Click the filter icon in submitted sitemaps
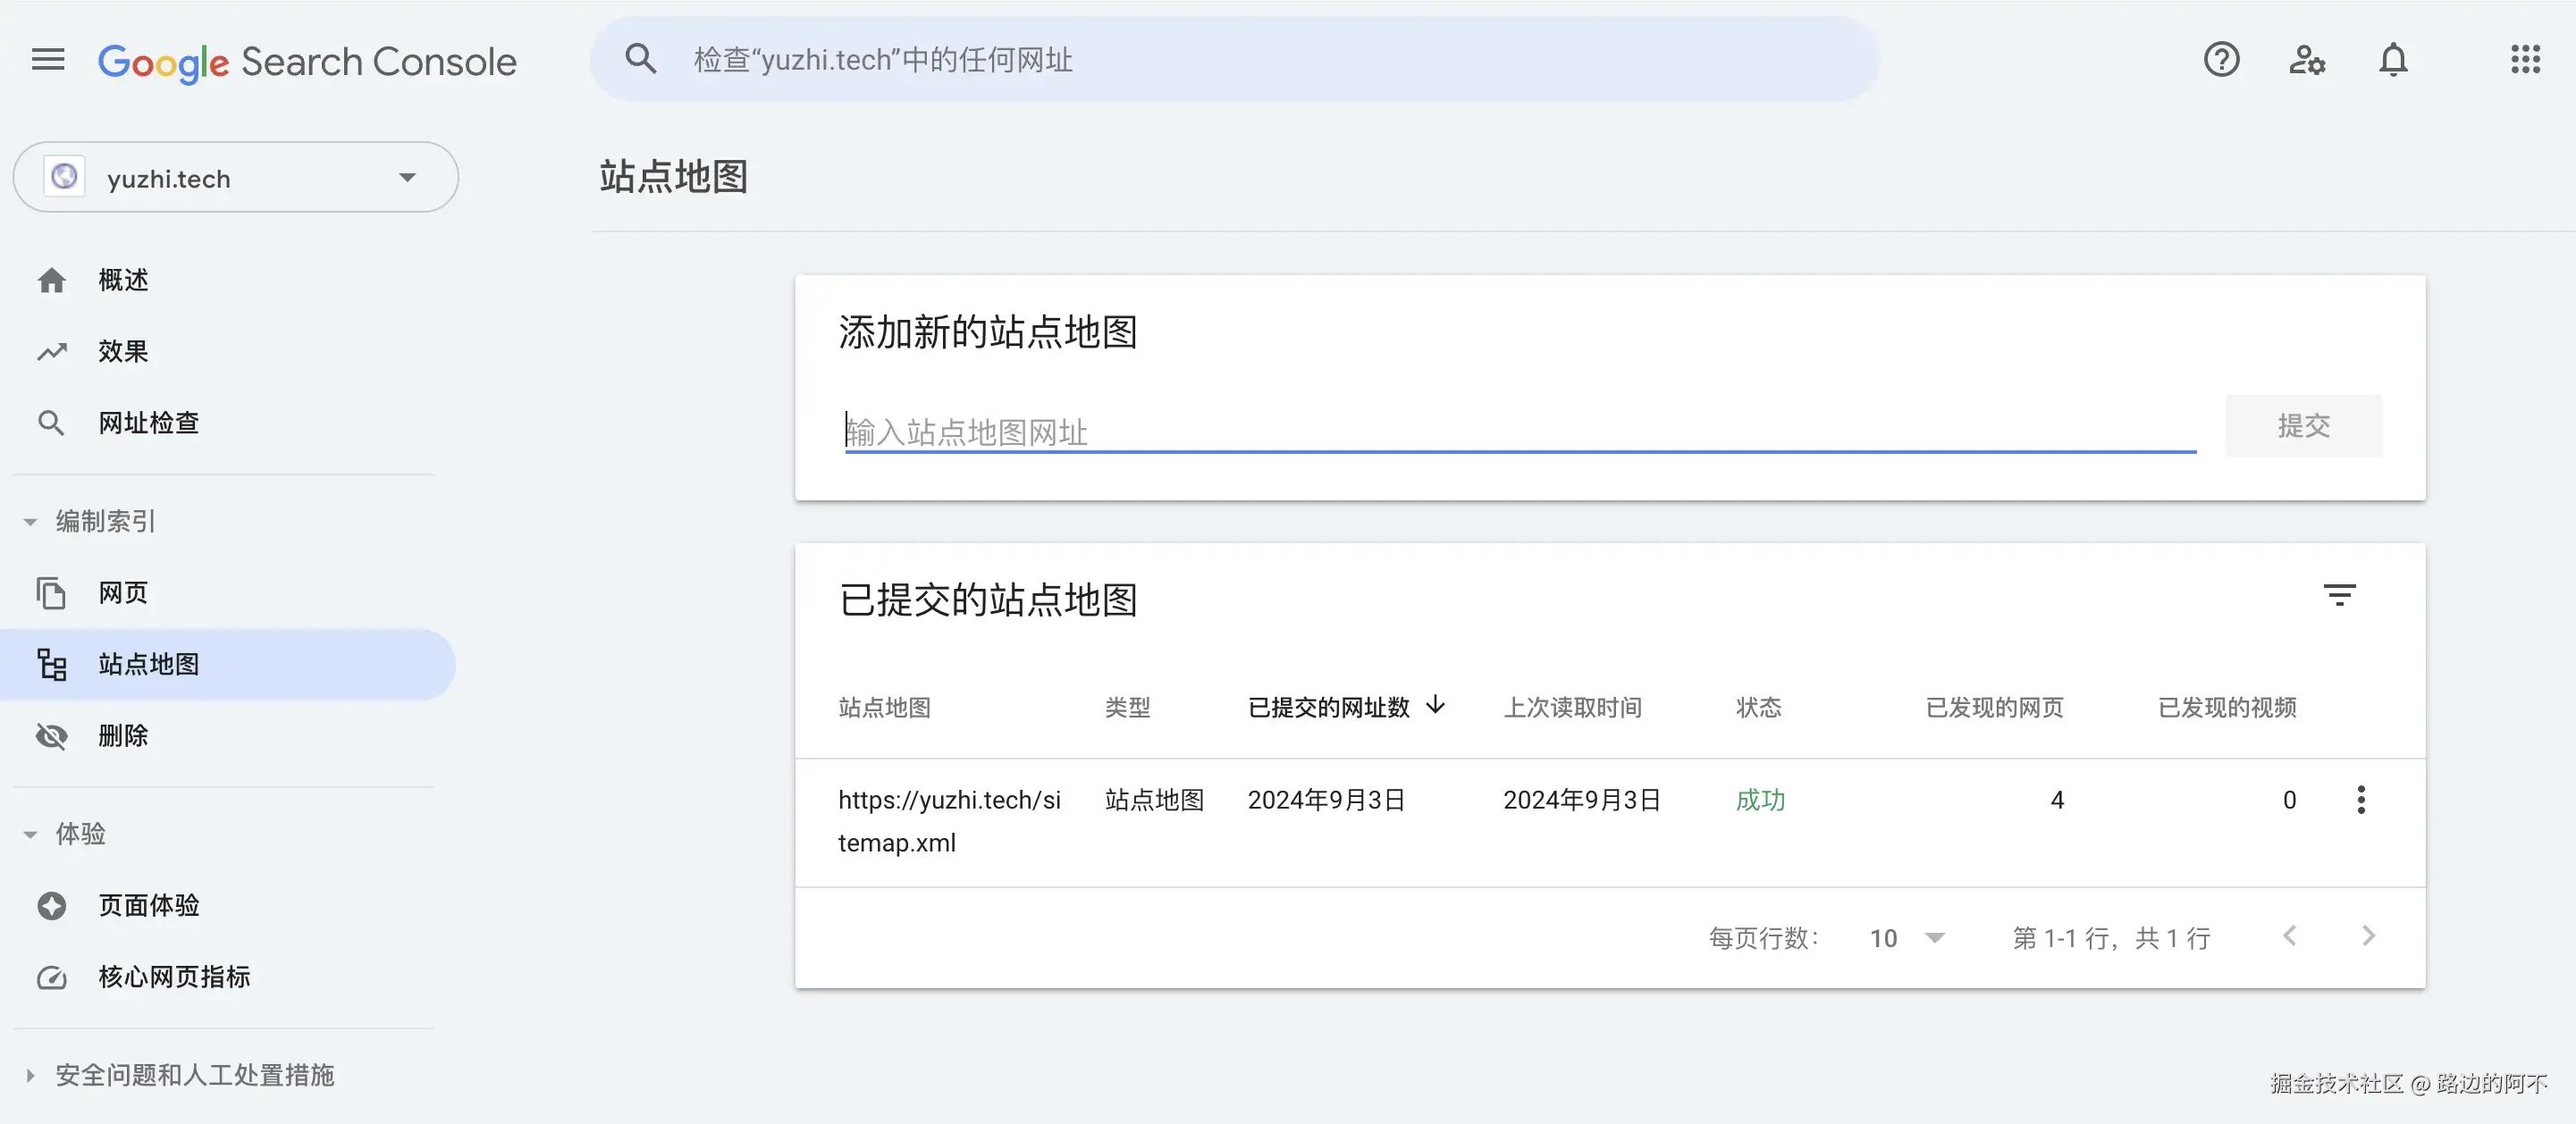 pos(2339,596)
